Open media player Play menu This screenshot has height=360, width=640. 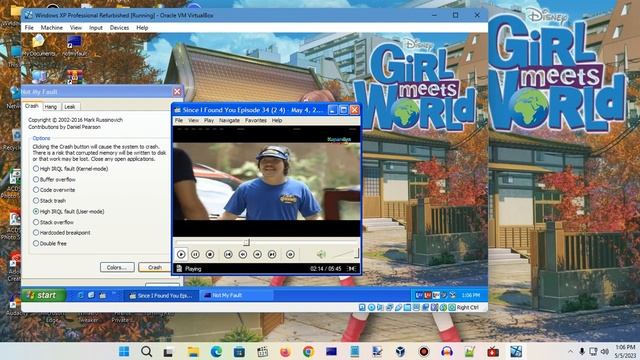point(209,120)
